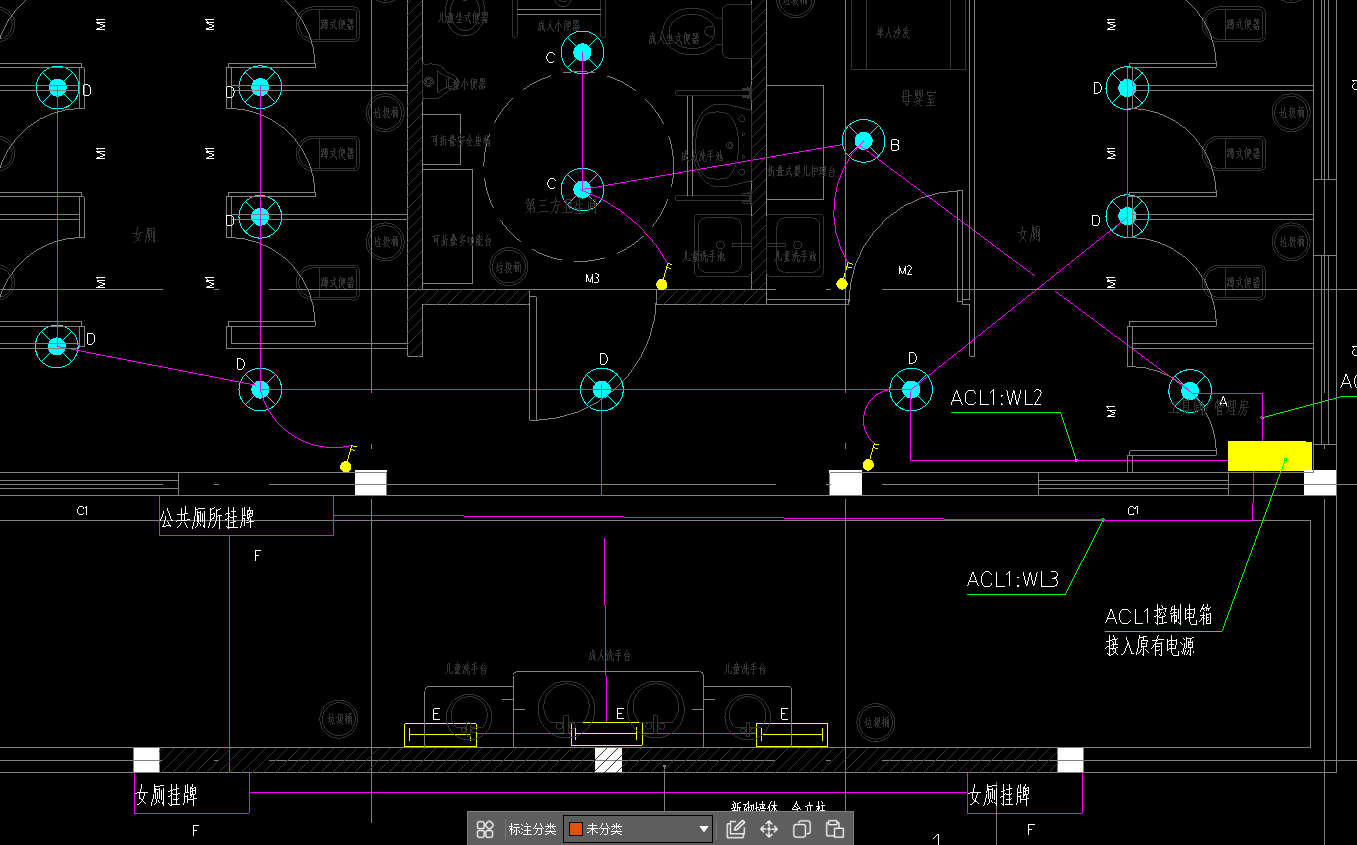Select the light fixture labeled A
The height and width of the screenshot is (845, 1357).
(x=1189, y=390)
